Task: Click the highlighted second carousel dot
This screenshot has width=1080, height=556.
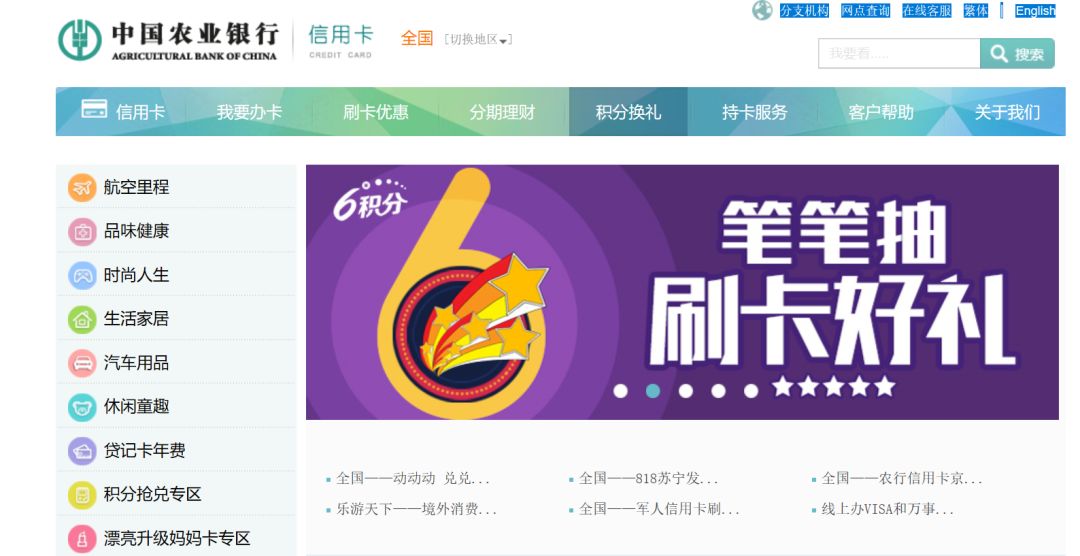Action: (653, 391)
